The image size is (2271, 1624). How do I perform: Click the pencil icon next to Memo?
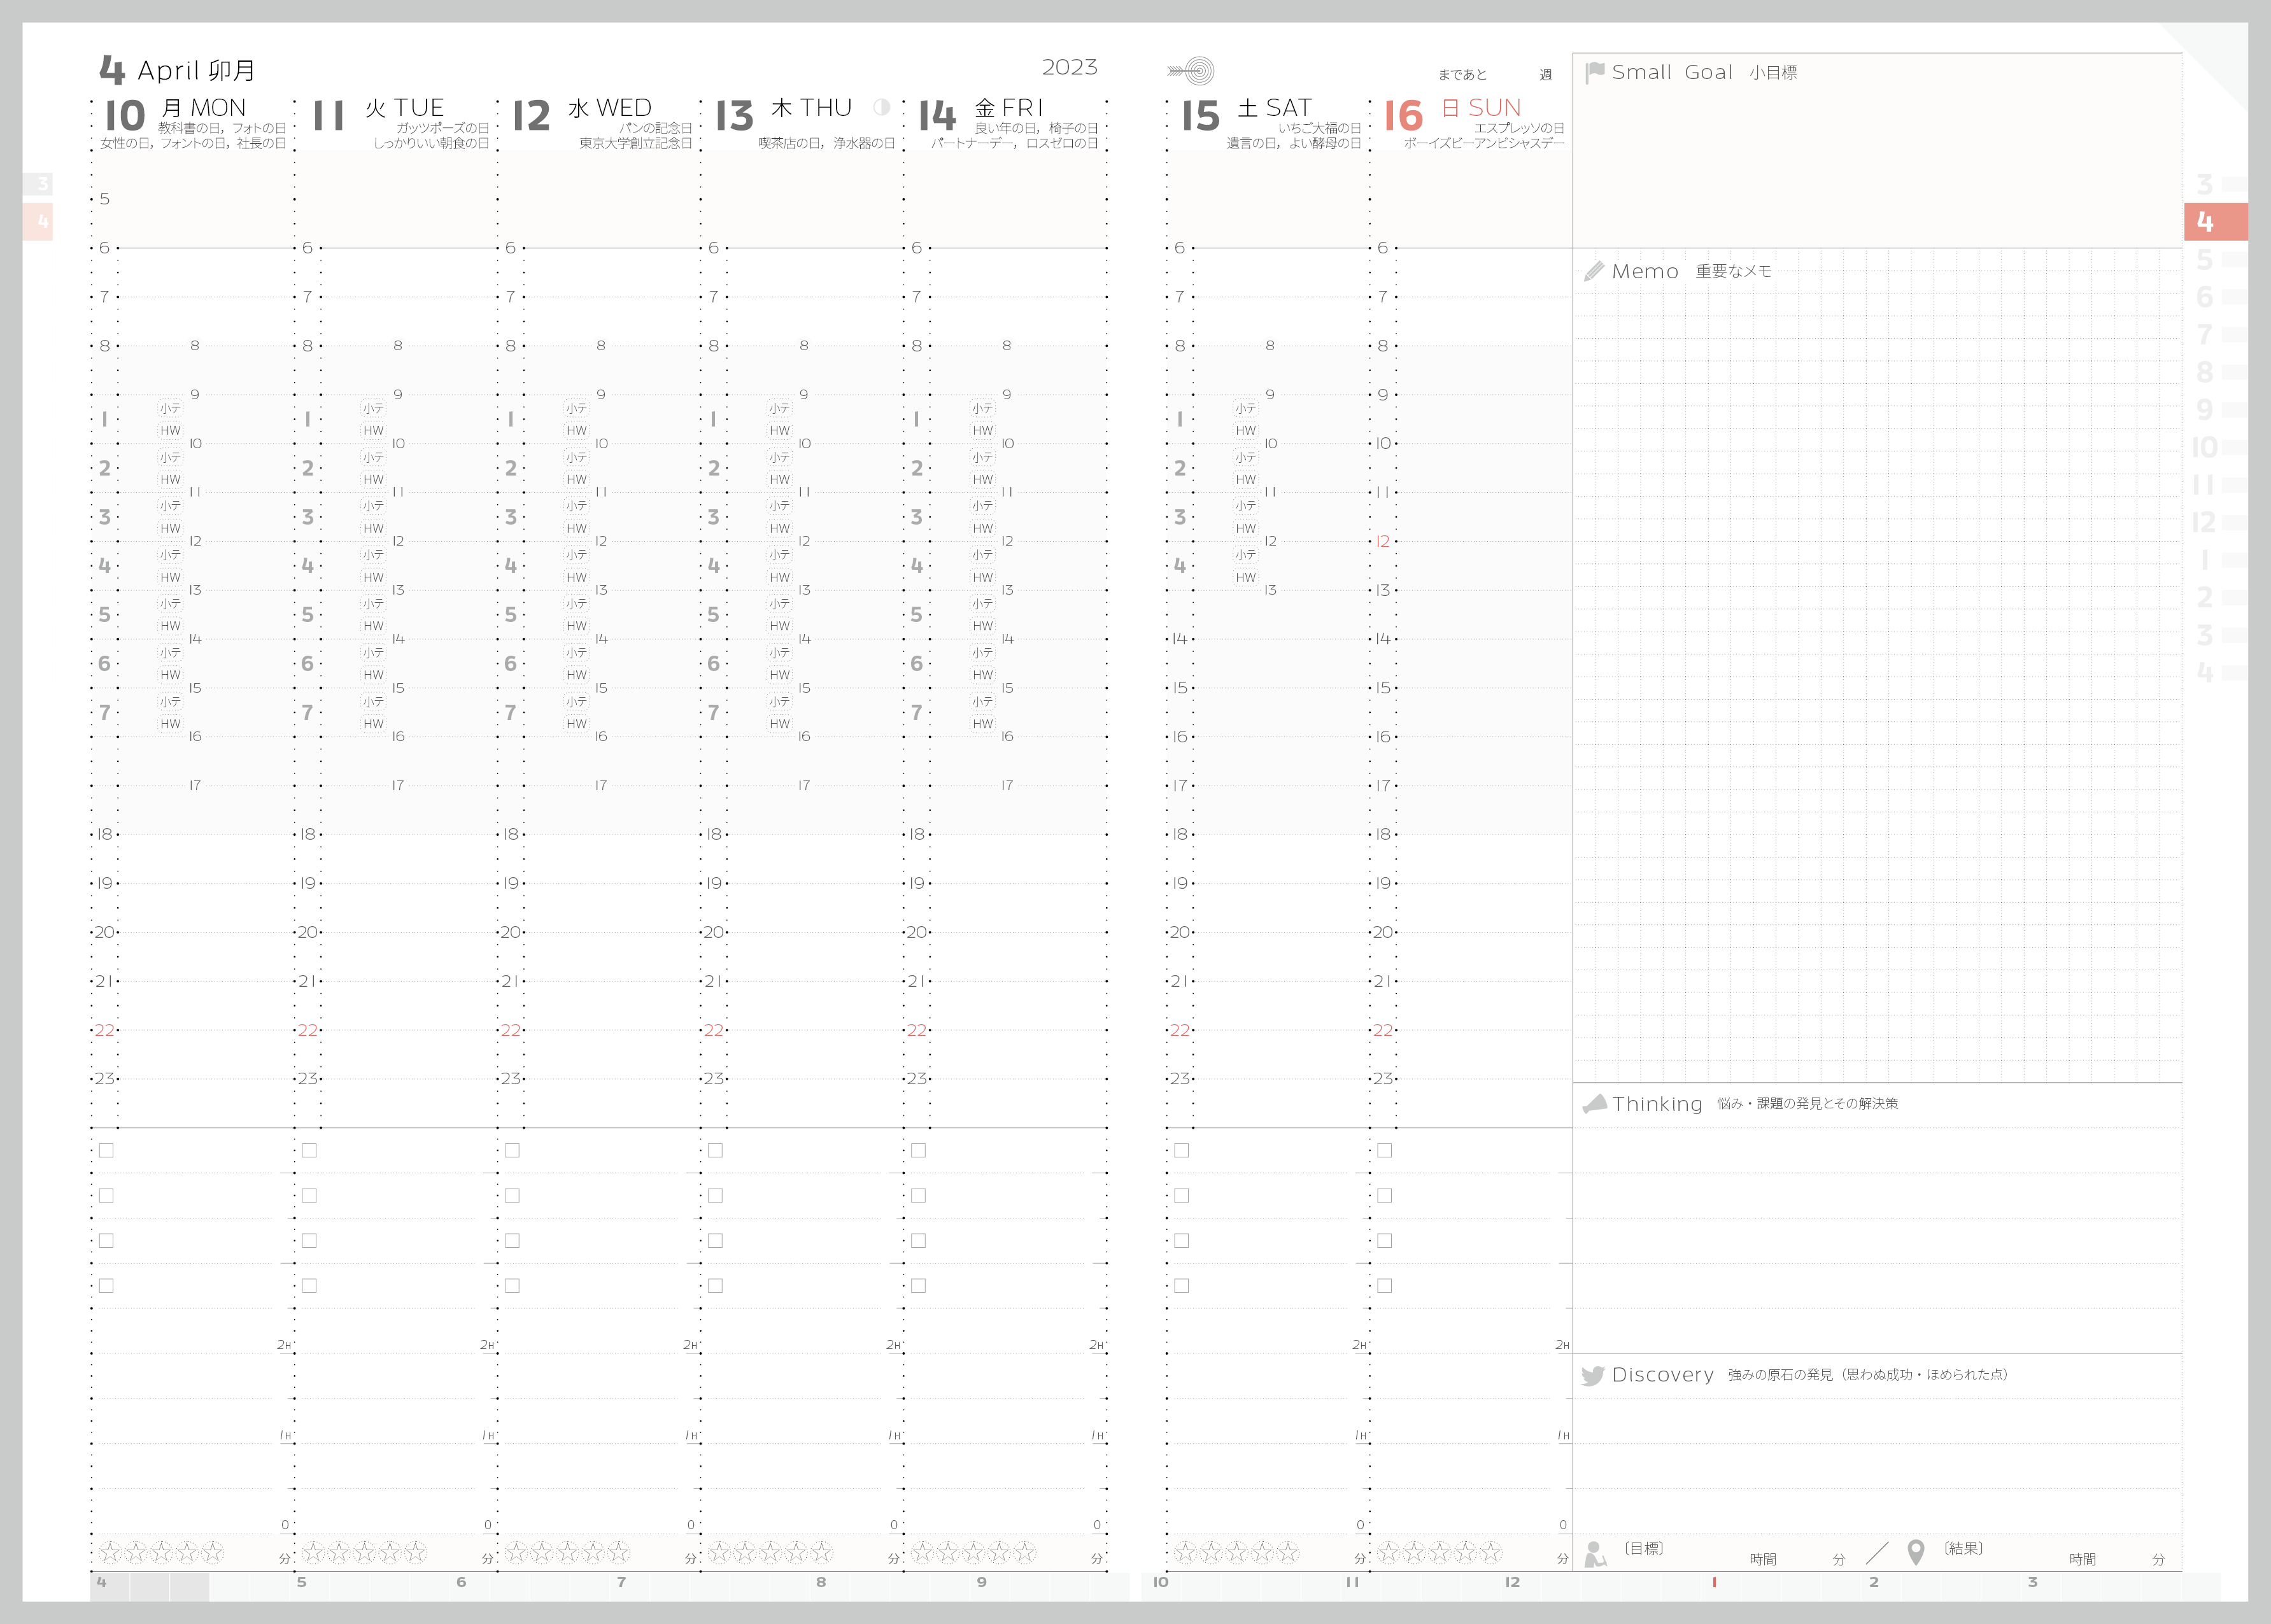[1594, 271]
